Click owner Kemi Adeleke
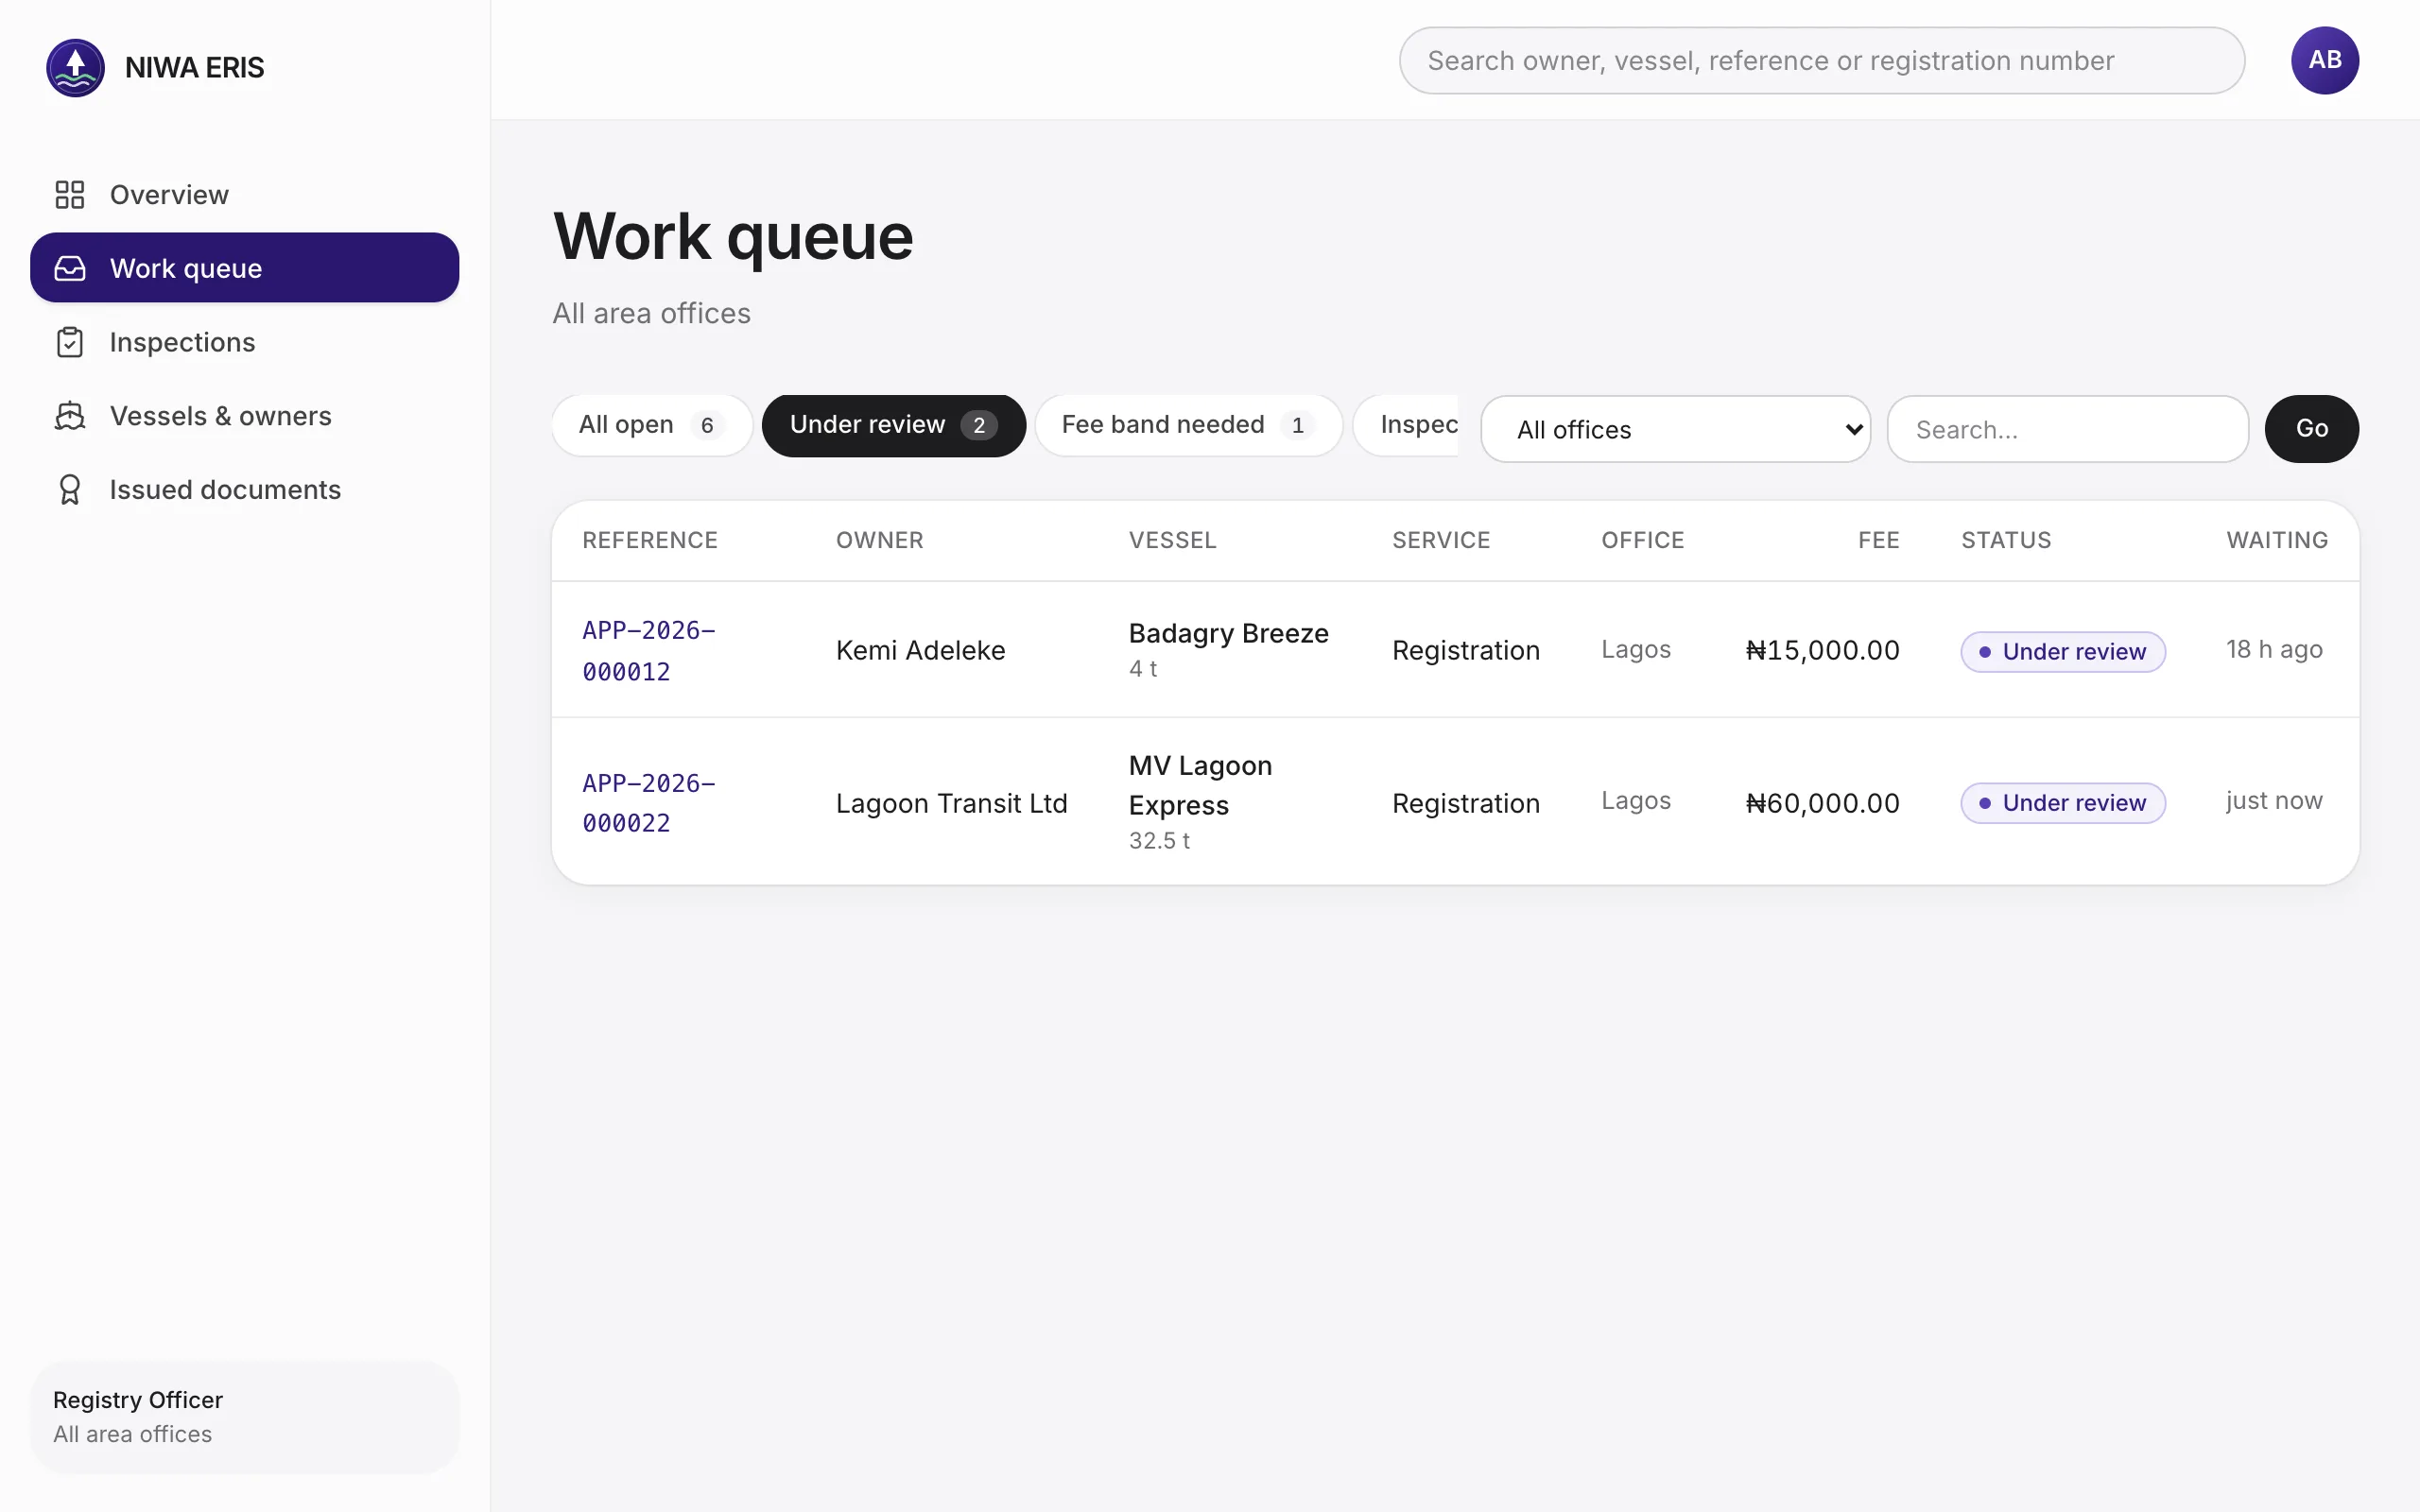The width and height of the screenshot is (2420, 1512). click(920, 651)
